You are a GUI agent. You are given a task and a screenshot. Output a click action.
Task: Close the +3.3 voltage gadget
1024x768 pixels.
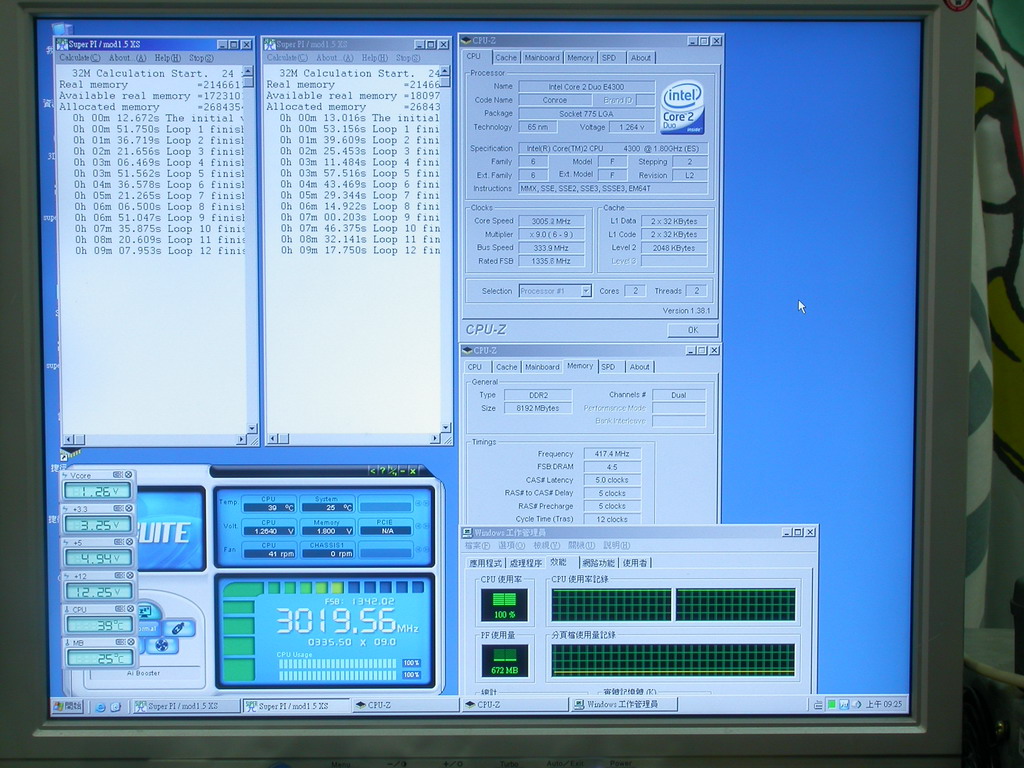click(129, 508)
